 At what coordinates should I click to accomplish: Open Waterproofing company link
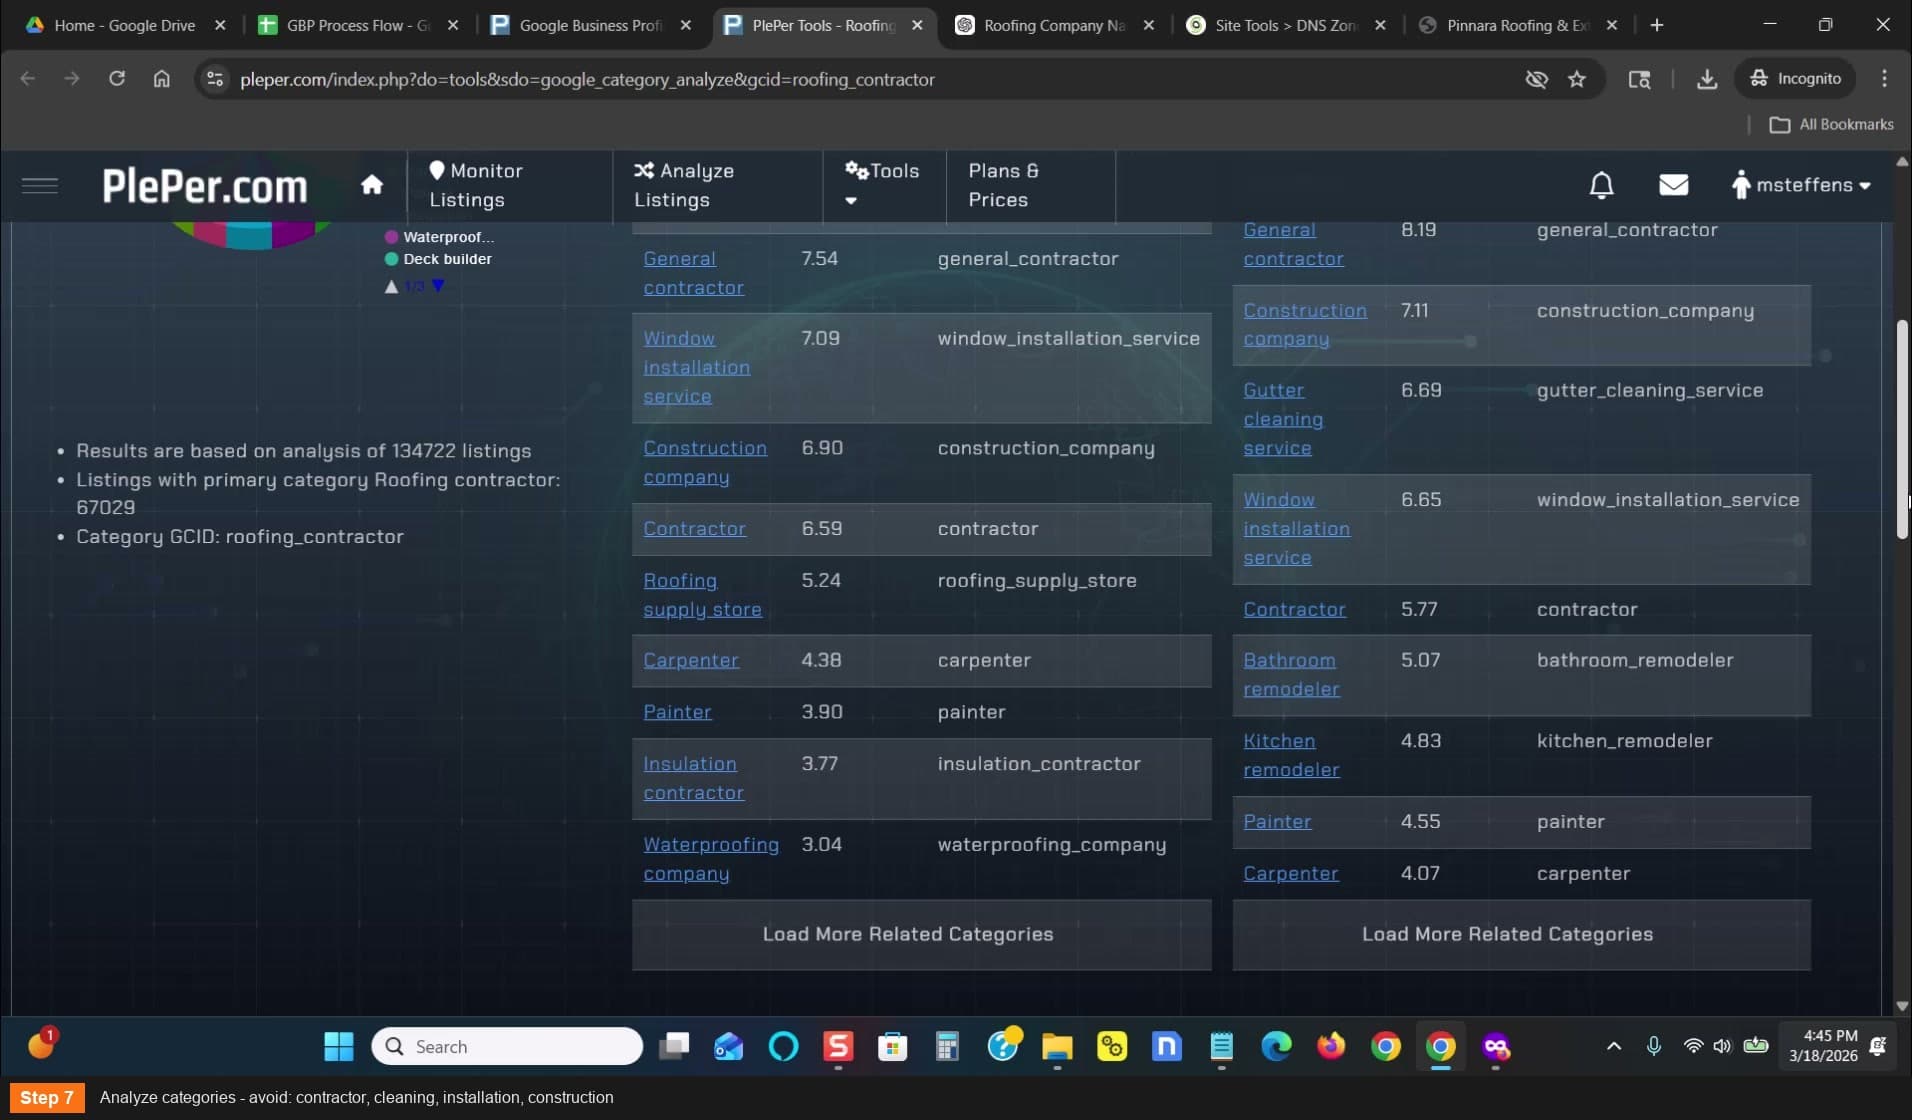click(x=710, y=859)
